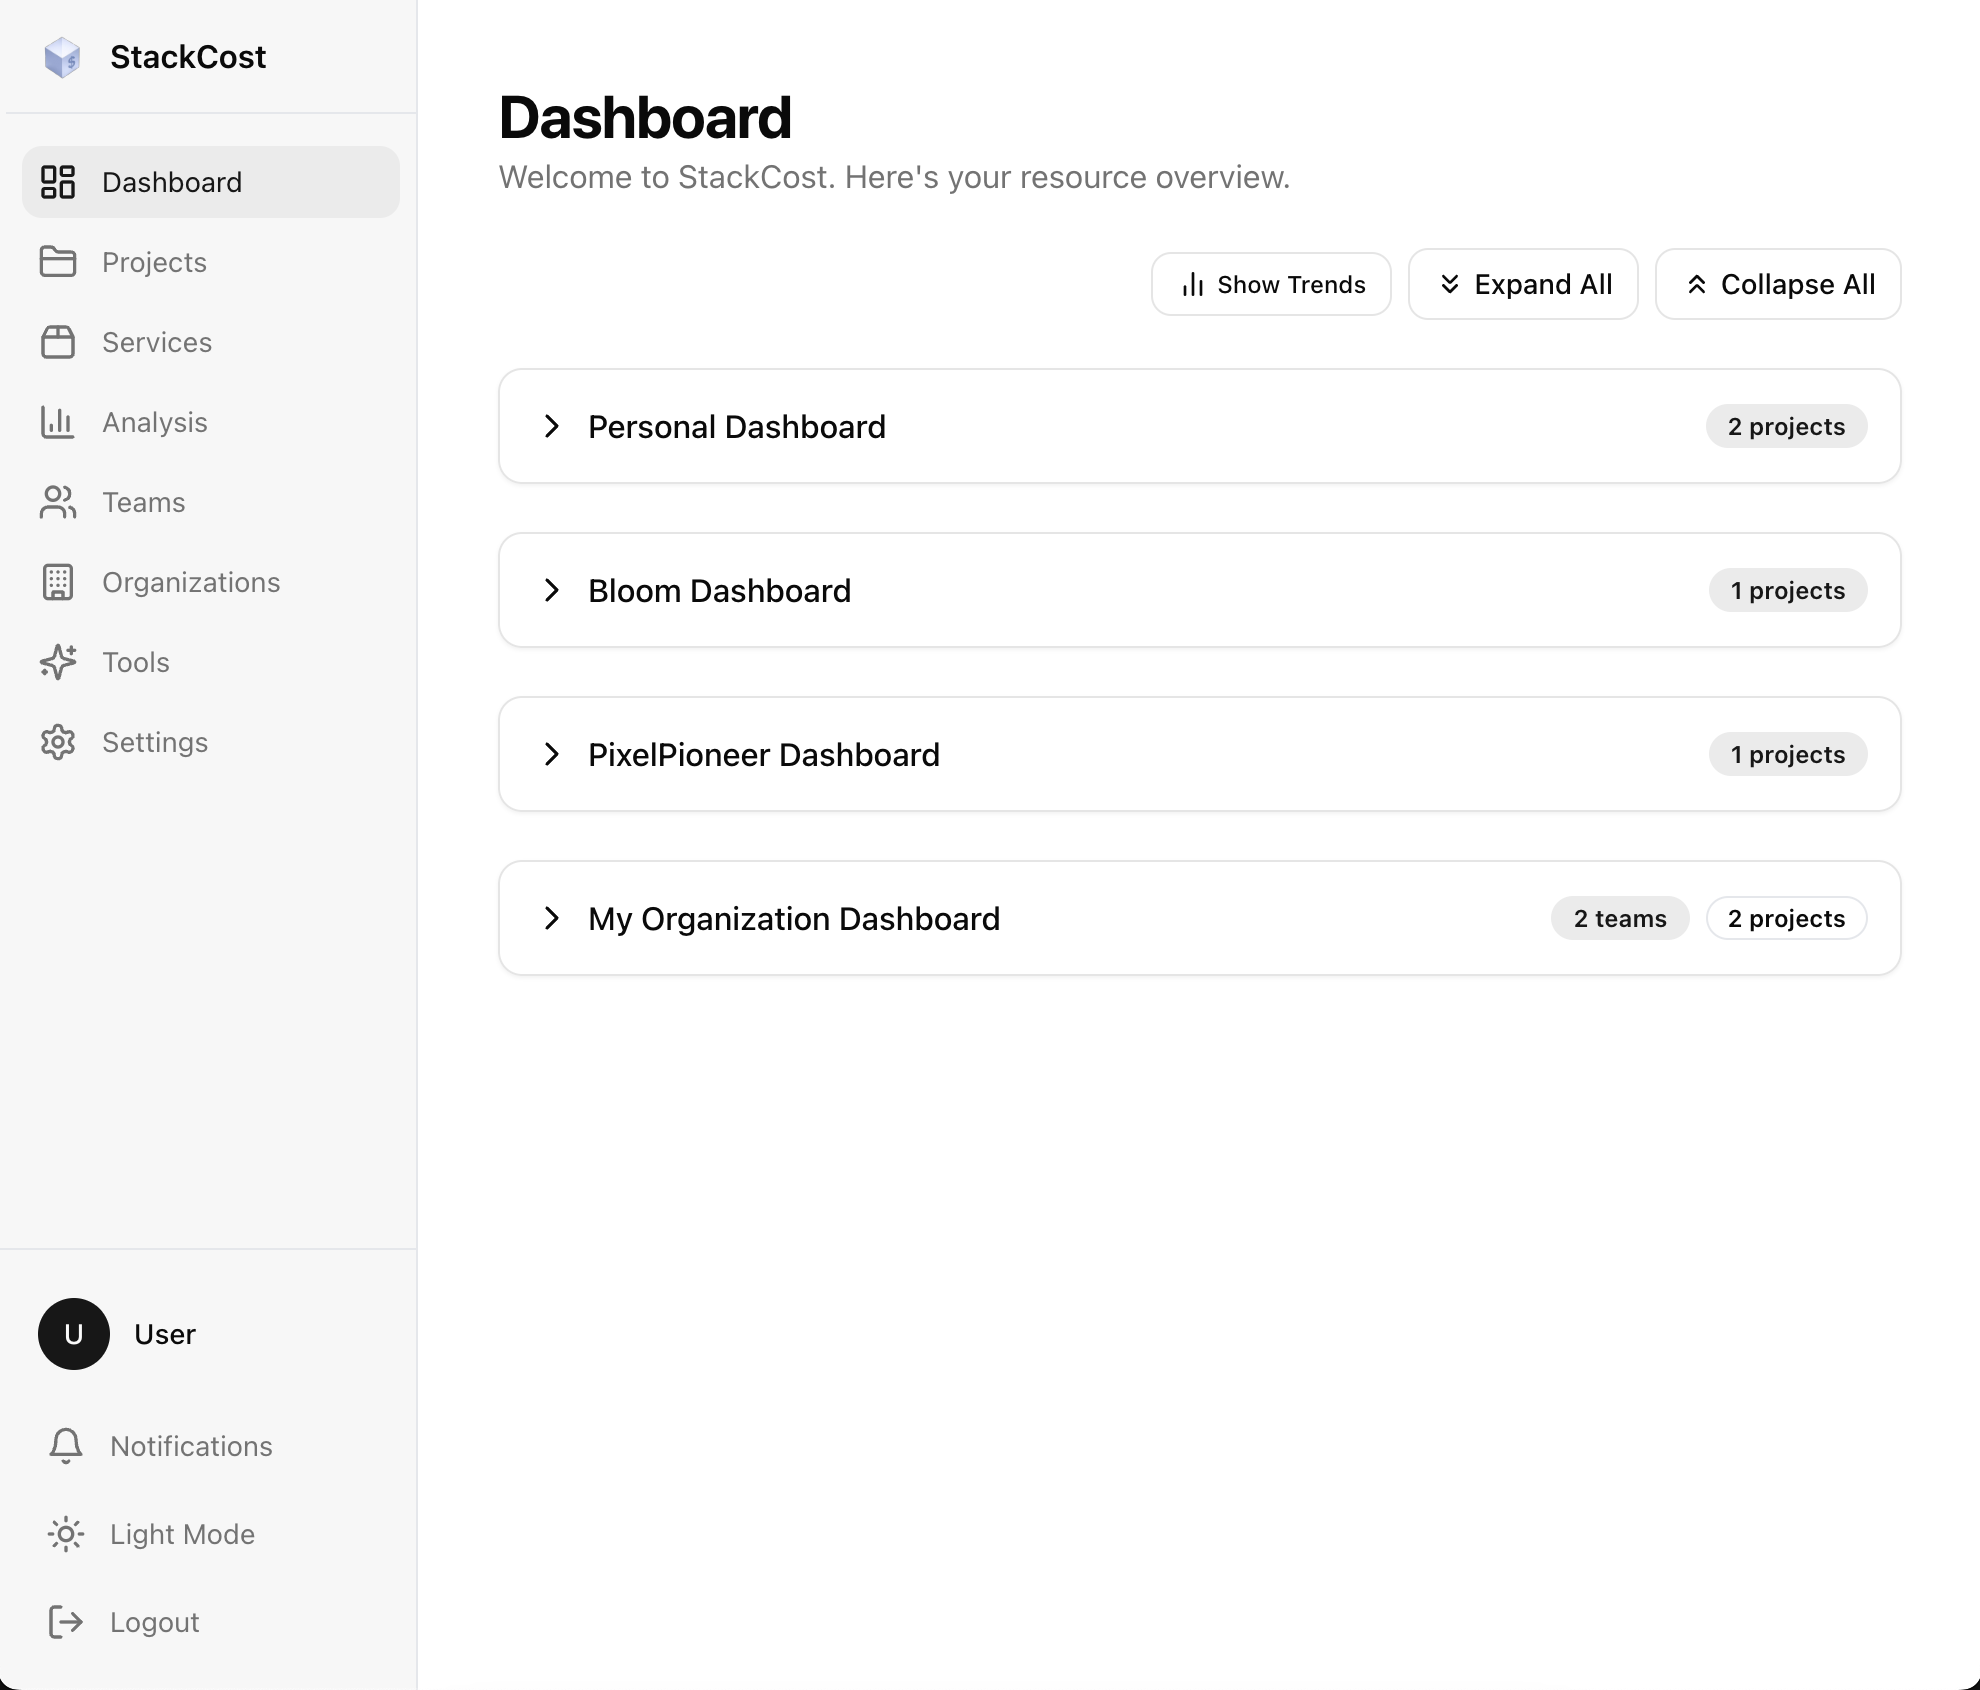Open the Tools page label
Viewport: 1980px width, 1690px height.
click(136, 662)
